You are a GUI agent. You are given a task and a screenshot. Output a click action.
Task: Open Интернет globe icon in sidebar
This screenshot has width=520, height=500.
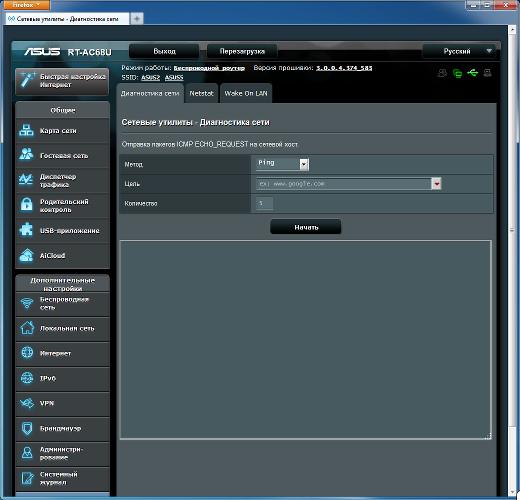27,353
